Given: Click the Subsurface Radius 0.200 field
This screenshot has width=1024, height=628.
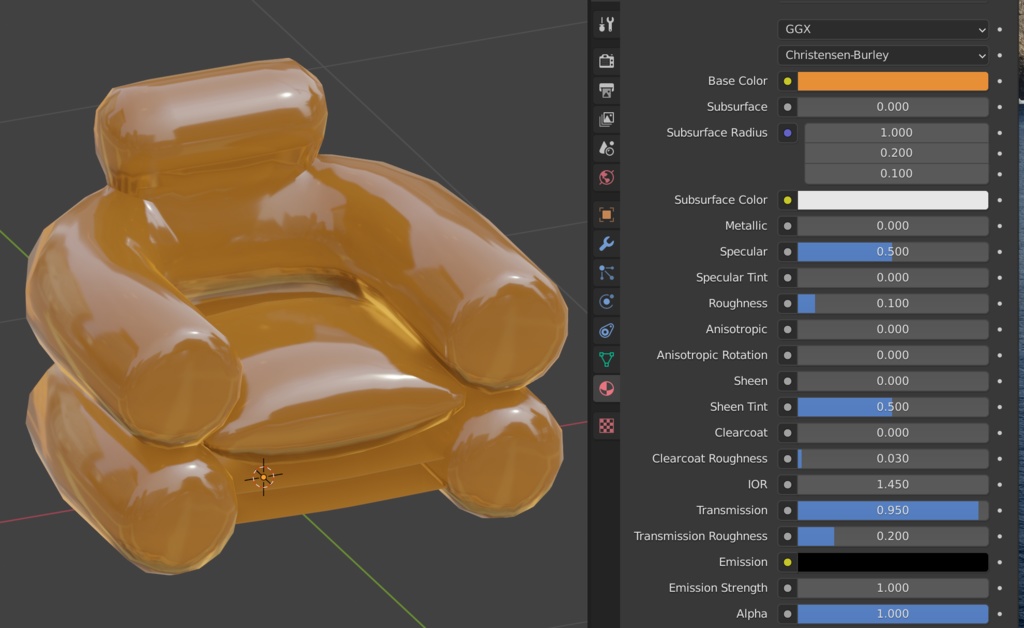Looking at the screenshot, I should [896, 153].
